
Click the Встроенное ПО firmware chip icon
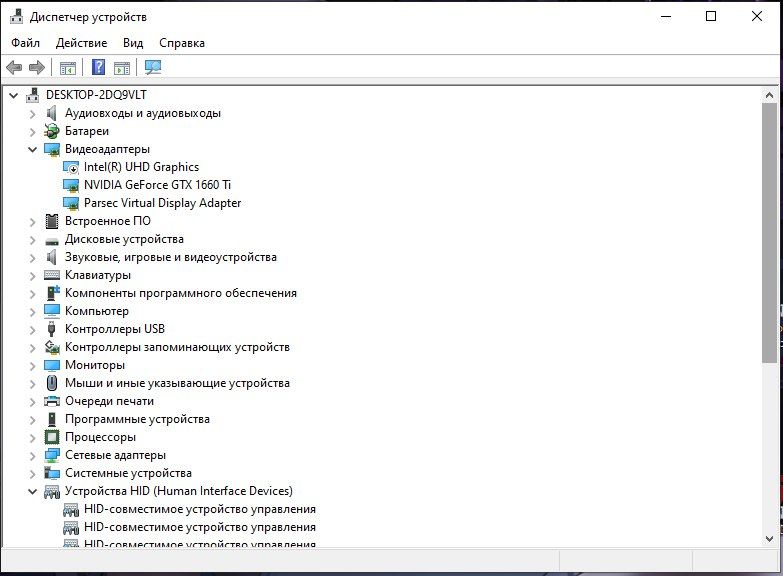52,221
